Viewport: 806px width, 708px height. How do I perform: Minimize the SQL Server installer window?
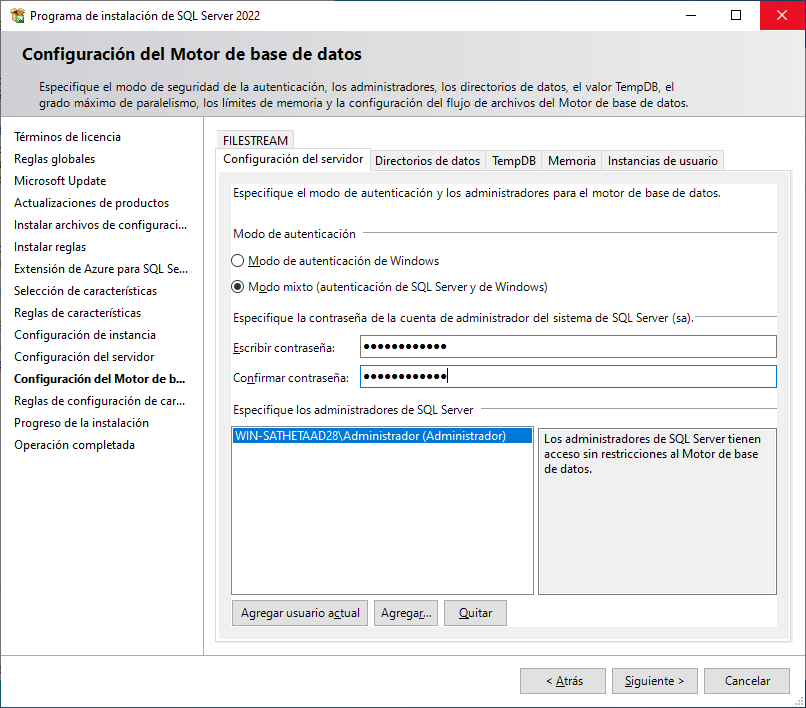point(690,16)
